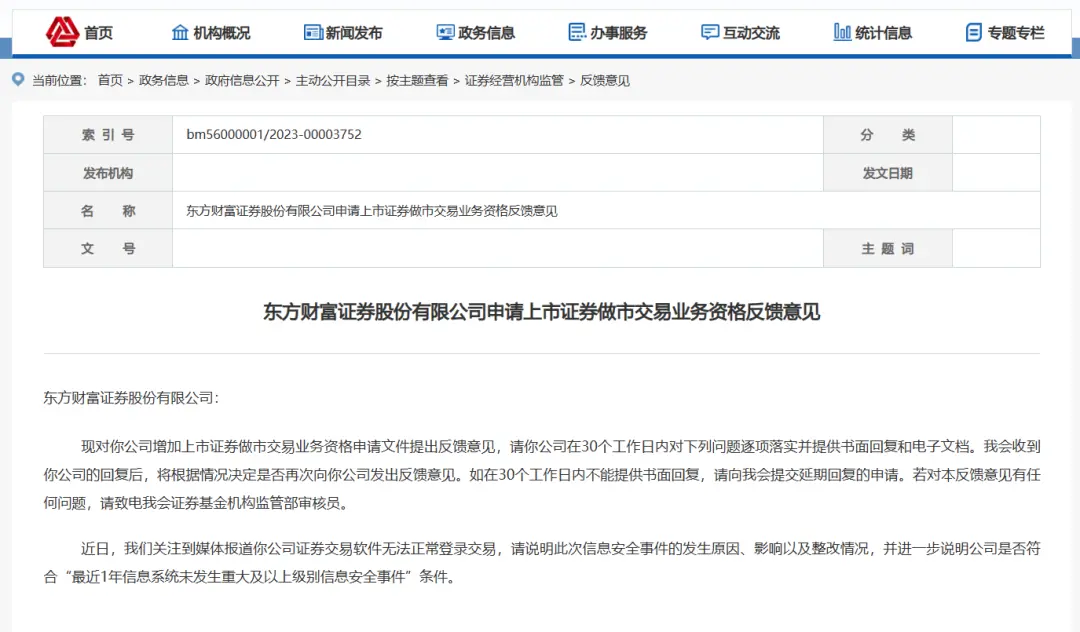1080x632 pixels.
Task: Open the 机构概况 menu item
Action: (x=222, y=32)
